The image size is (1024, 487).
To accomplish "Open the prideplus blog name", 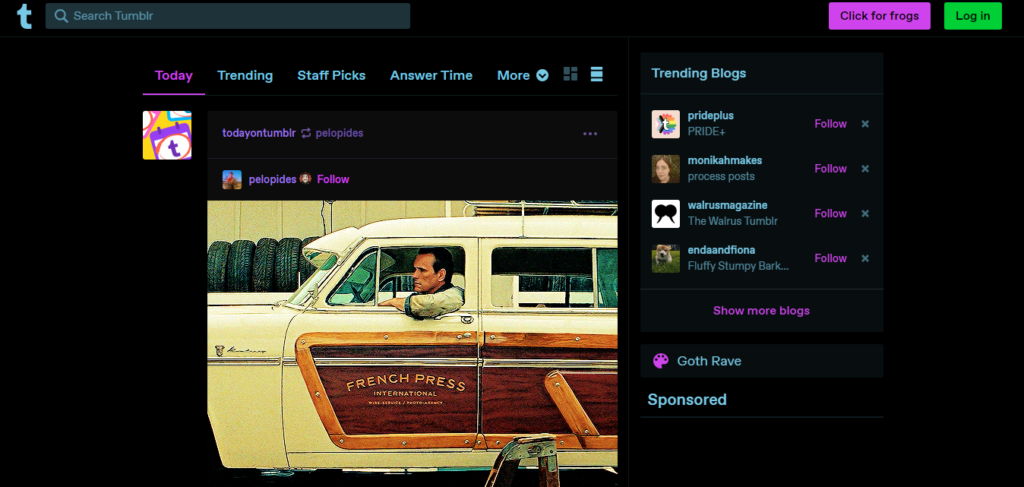I will [x=711, y=116].
